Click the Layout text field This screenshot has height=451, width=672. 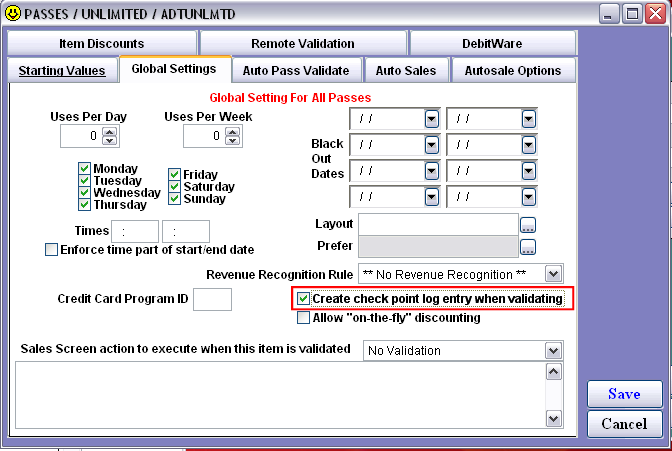pyautogui.click(x=438, y=224)
